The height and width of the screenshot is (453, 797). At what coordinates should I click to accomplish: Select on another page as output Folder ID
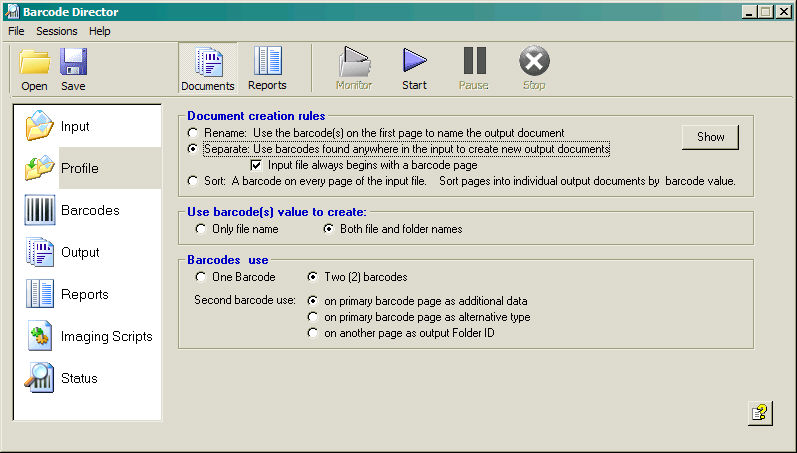tap(314, 333)
